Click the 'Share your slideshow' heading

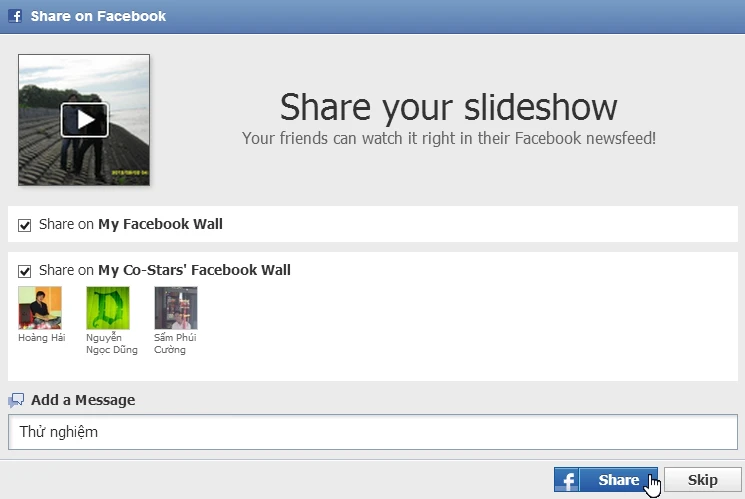click(x=449, y=108)
